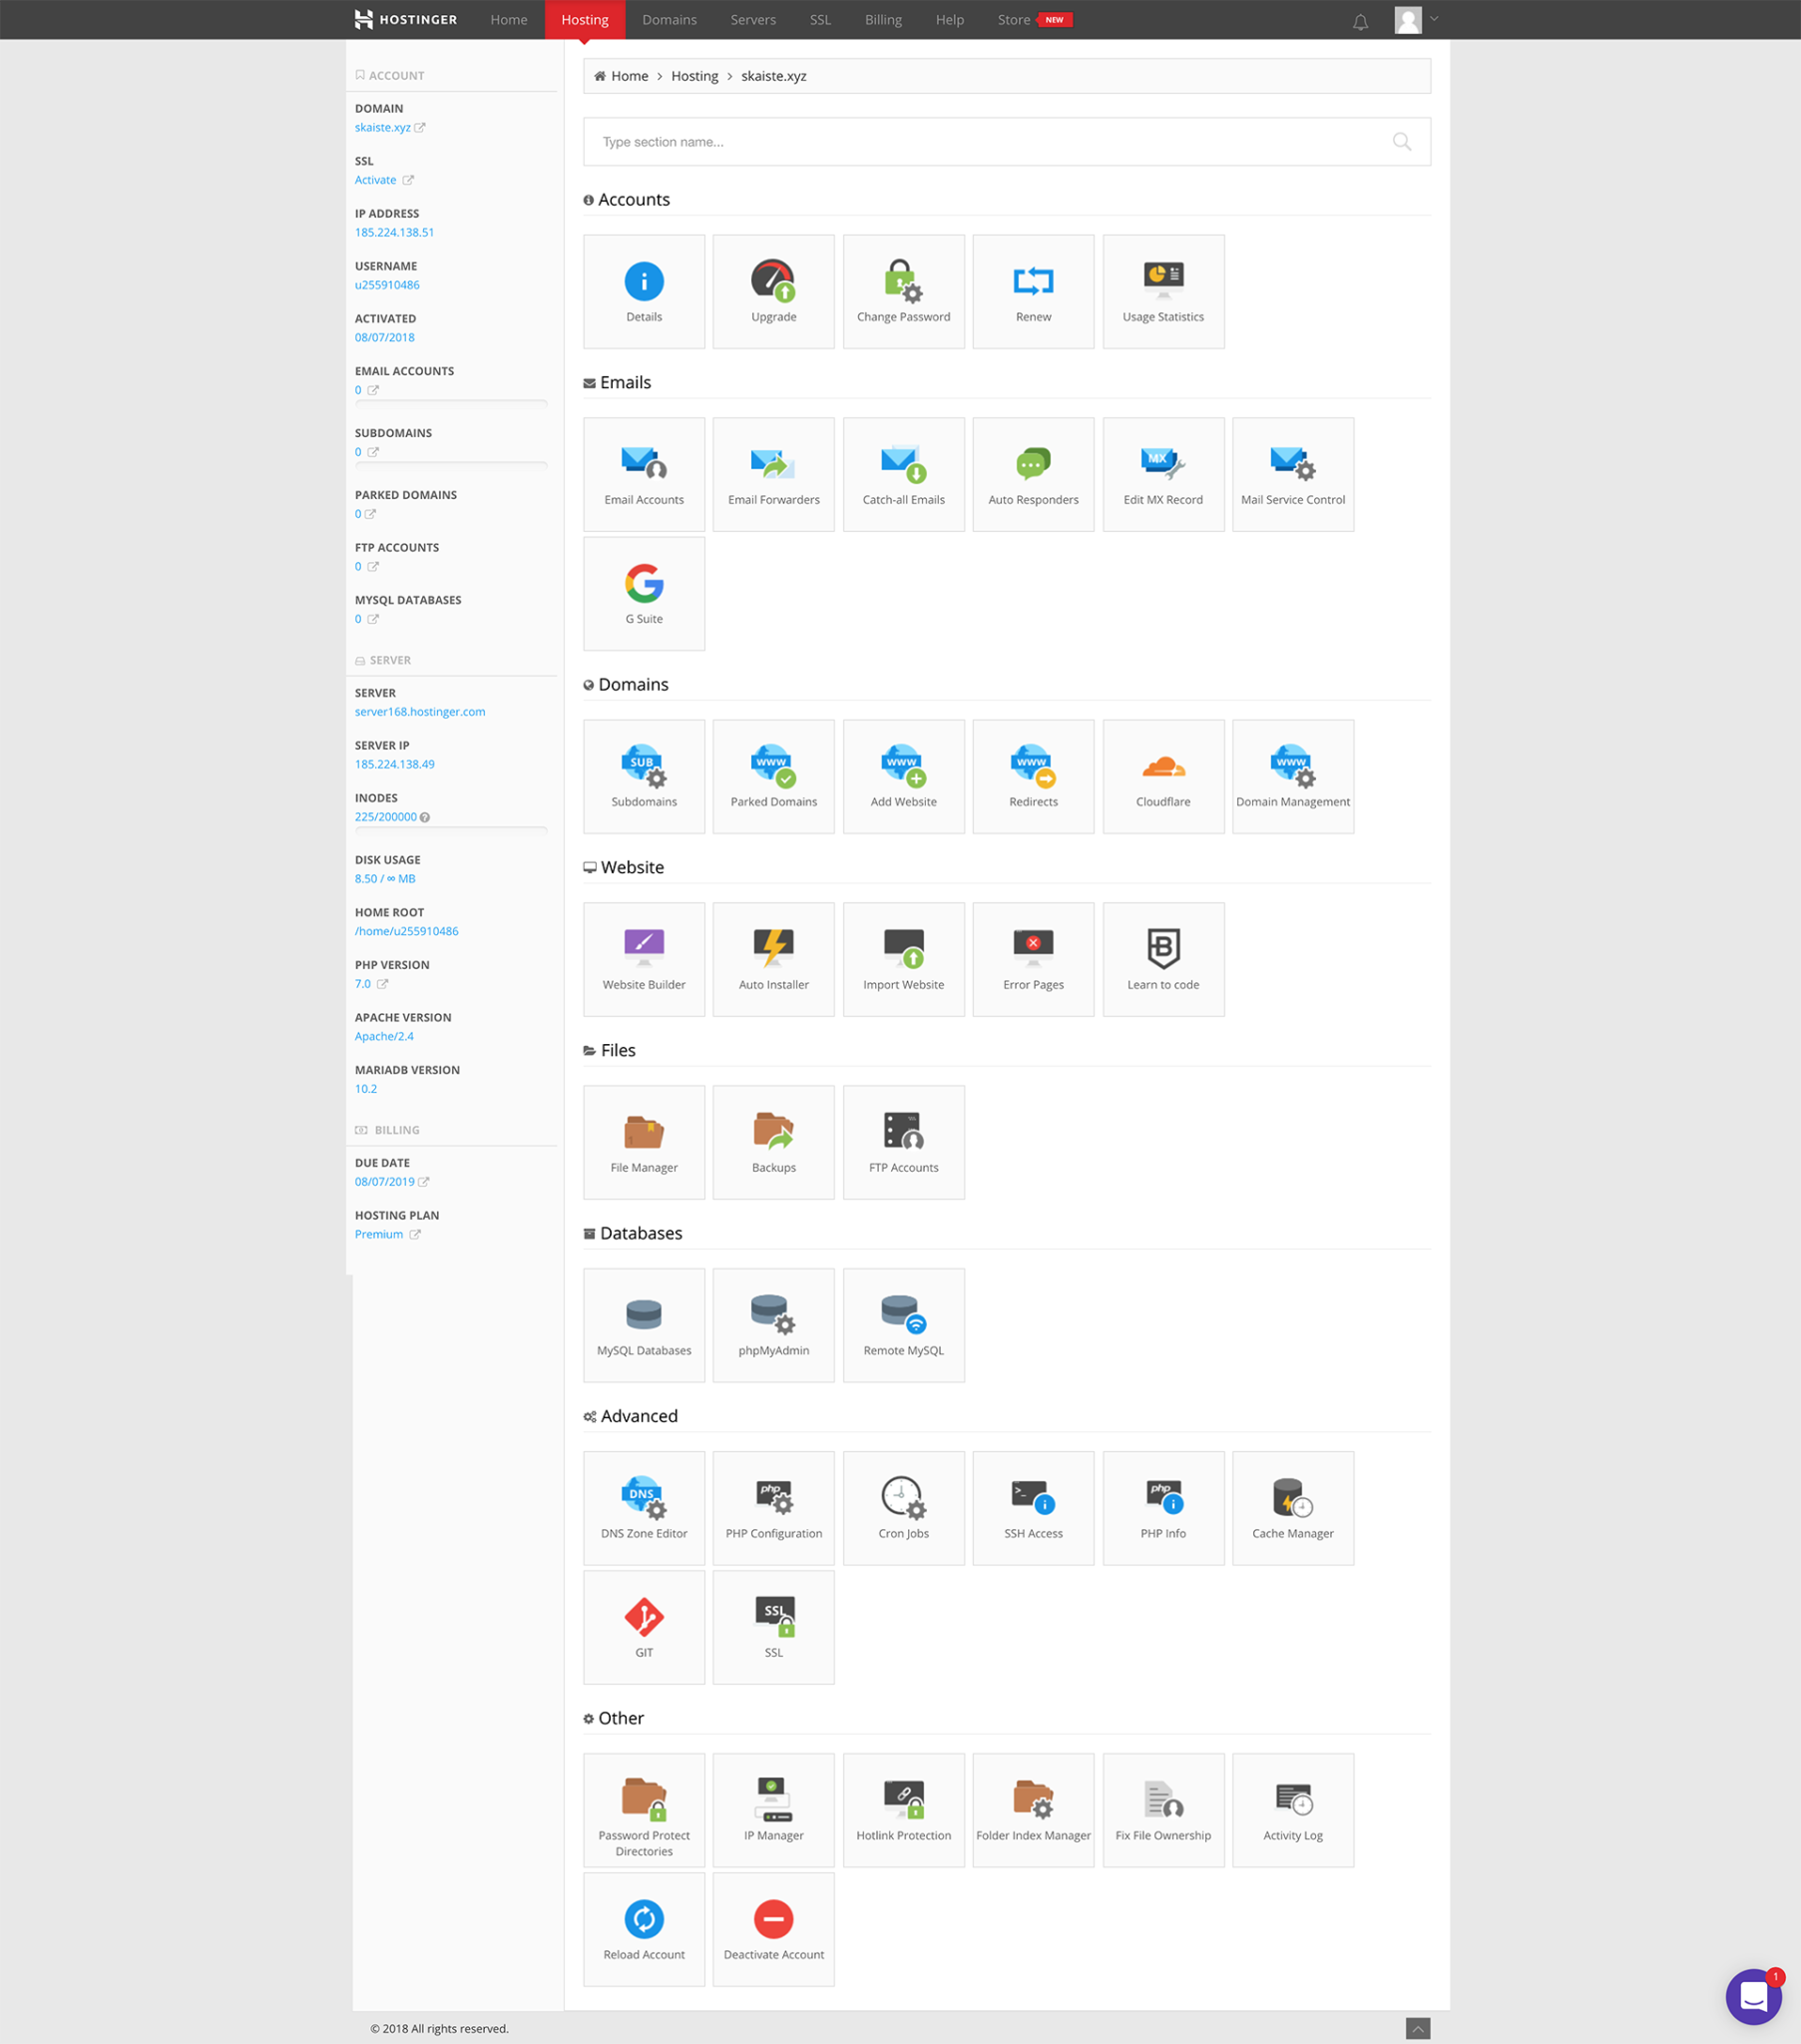Open the File Manager icon
The image size is (1801, 2044).
(643, 1141)
